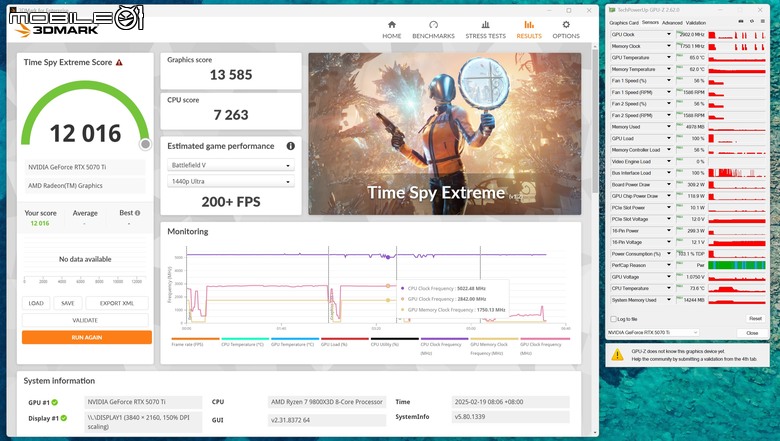Show the Estimated game performance info icon
The width and height of the screenshot is (780, 441).
pyautogui.click(x=291, y=146)
